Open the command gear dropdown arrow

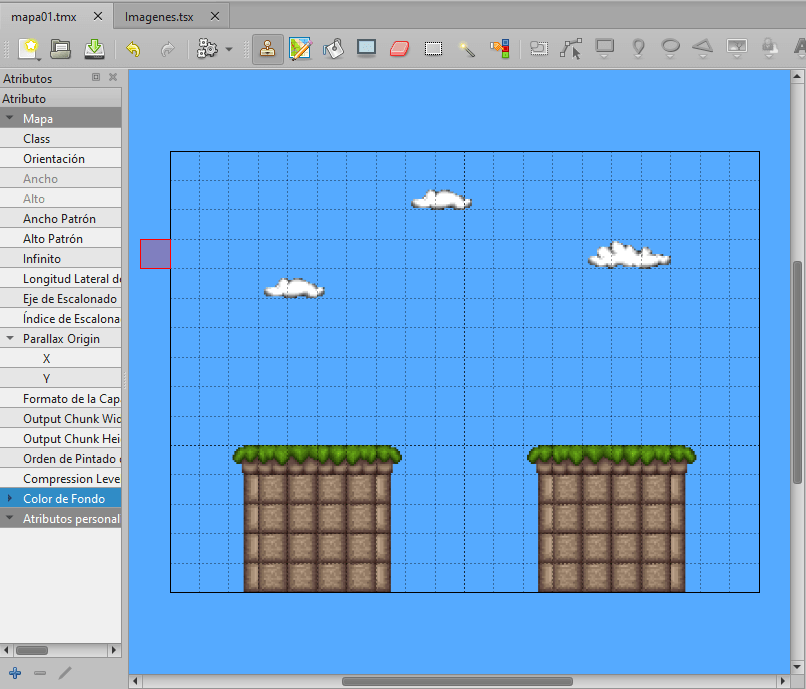click(229, 49)
